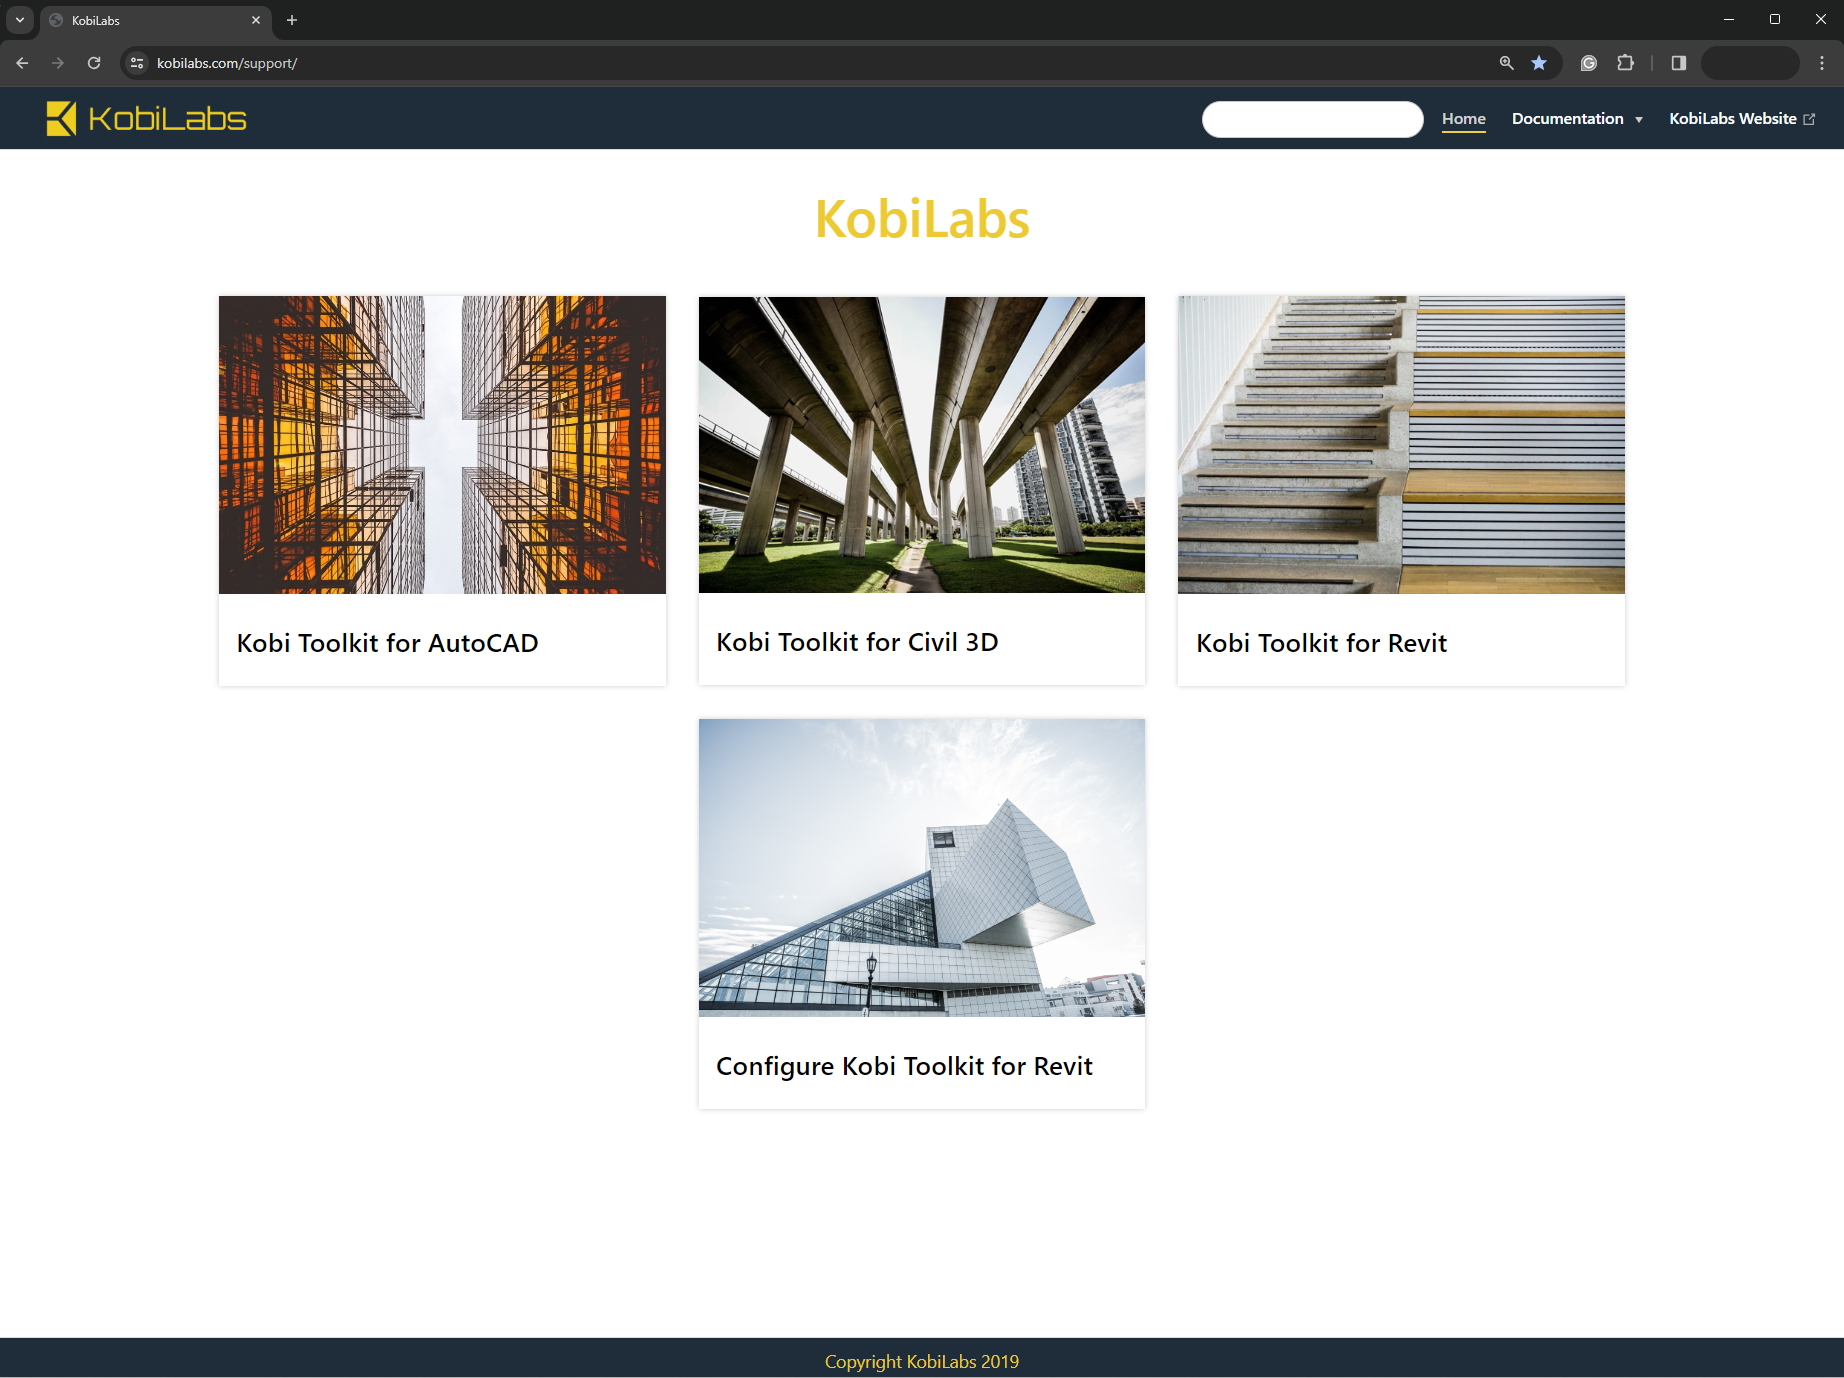Click the browser back navigation icon
Screen dimensions: 1844x1378
pos(22,62)
